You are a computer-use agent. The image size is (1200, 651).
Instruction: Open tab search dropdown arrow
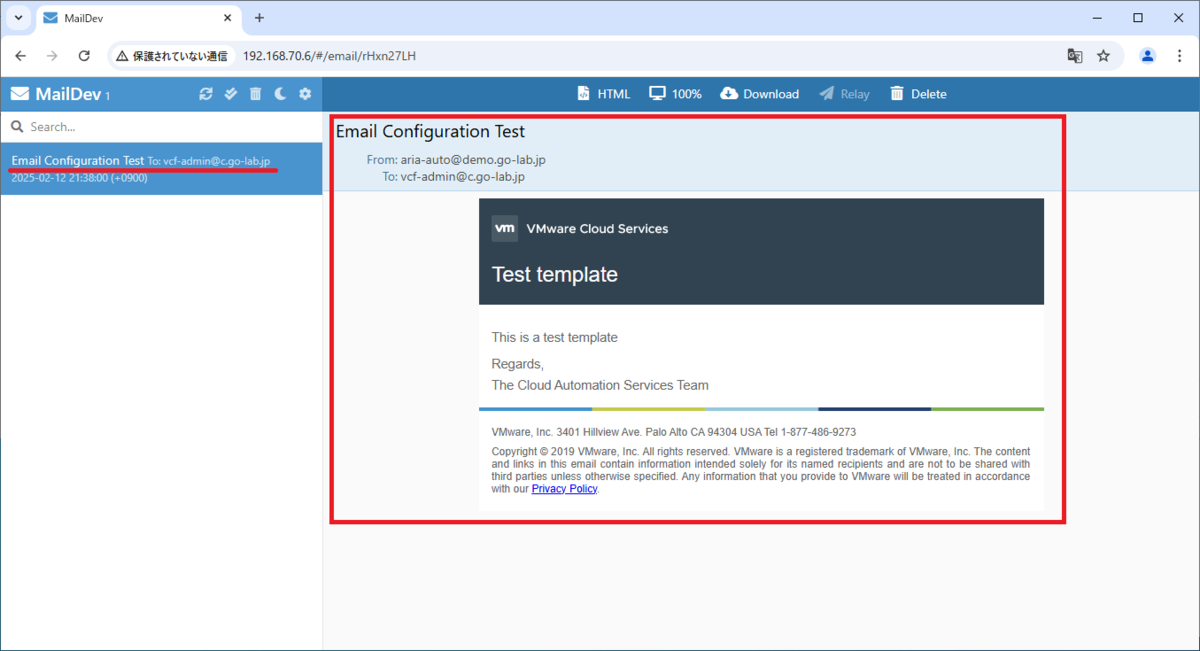click(18, 18)
